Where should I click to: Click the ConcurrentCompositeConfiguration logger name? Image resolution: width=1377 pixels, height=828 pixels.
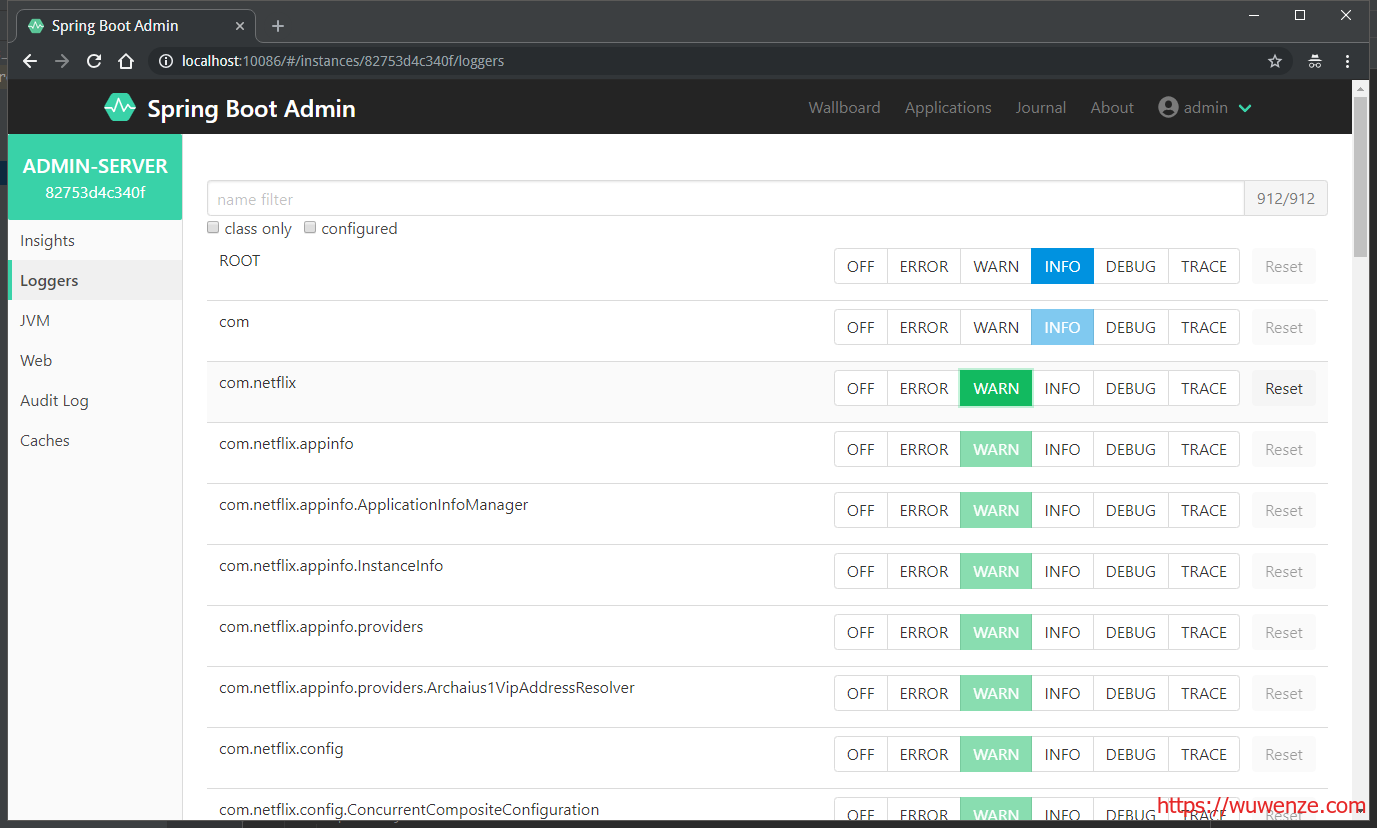409,809
